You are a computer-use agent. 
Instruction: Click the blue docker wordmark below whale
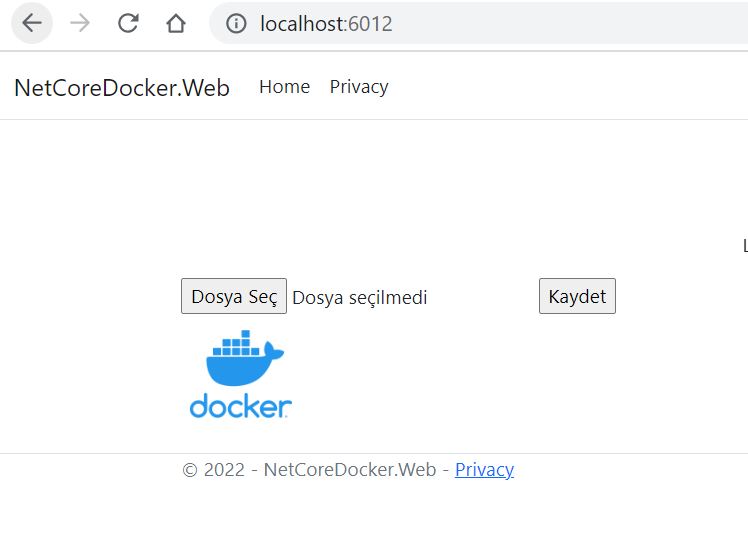[240, 406]
